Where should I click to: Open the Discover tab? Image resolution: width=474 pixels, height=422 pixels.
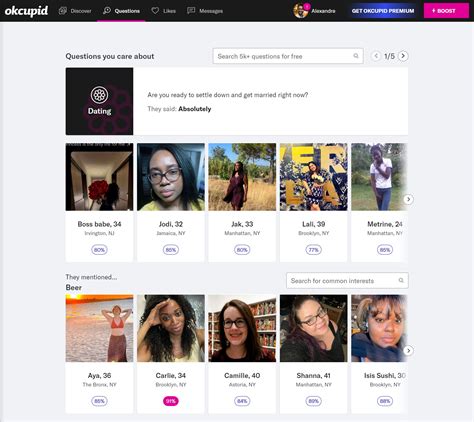75,11
